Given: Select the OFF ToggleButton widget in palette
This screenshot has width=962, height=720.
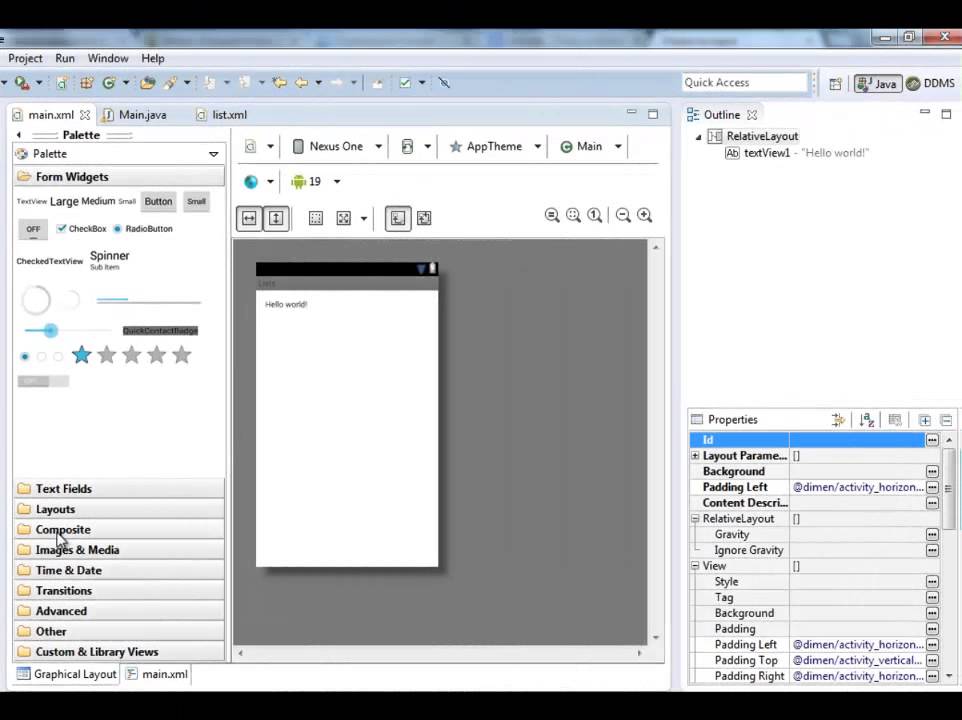Looking at the screenshot, I should click(33, 229).
